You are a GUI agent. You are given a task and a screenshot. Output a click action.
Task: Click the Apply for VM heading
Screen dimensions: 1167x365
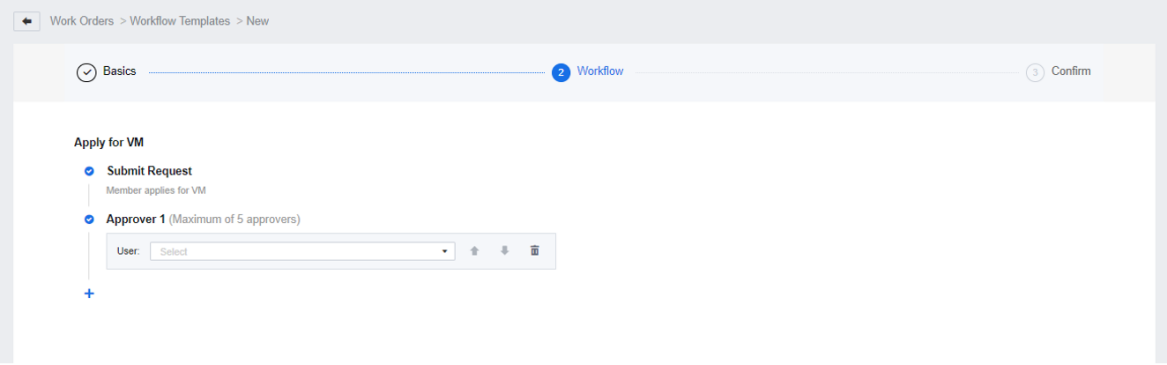[x=109, y=142]
